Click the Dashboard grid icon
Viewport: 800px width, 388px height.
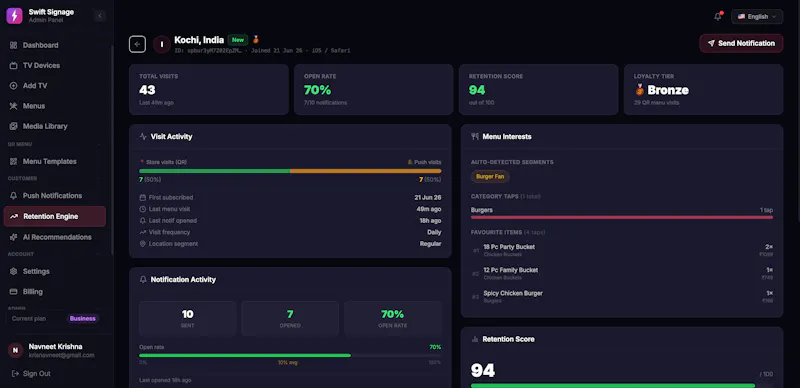point(14,45)
